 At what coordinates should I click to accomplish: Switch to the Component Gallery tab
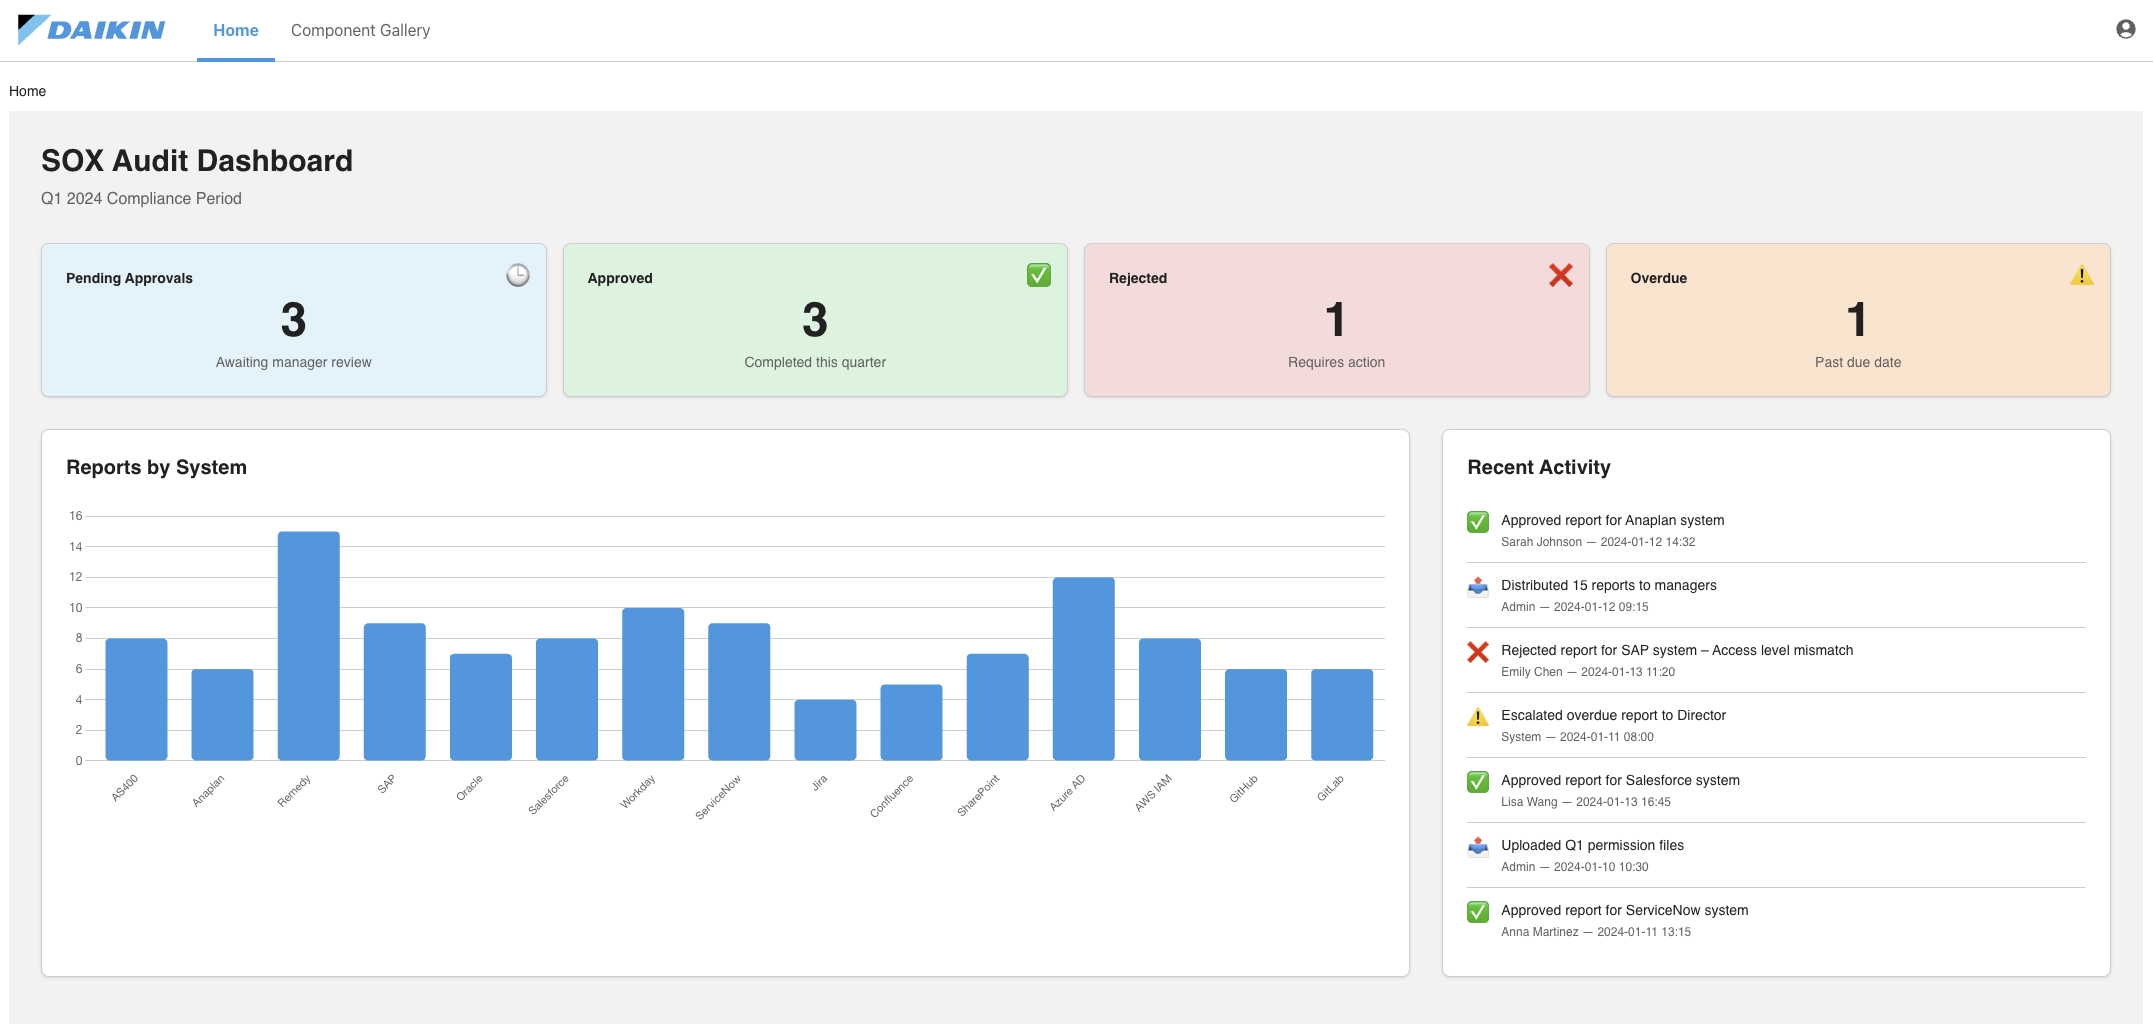(360, 30)
